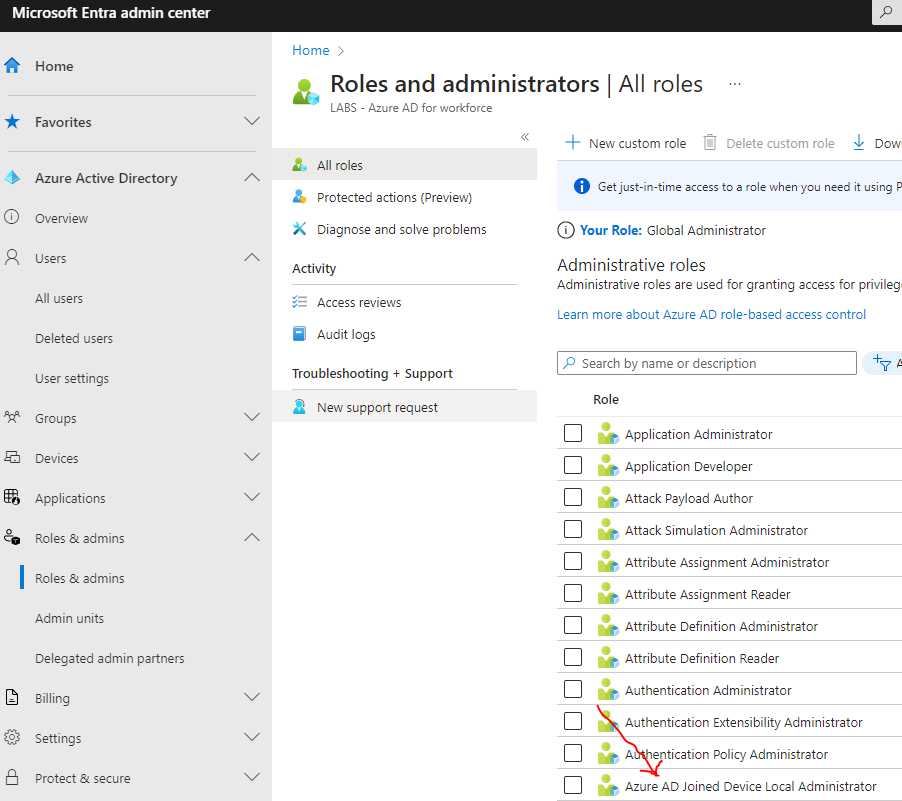Open Learn more about Azure AD role-based access link
This screenshot has height=801, width=902.
(711, 314)
